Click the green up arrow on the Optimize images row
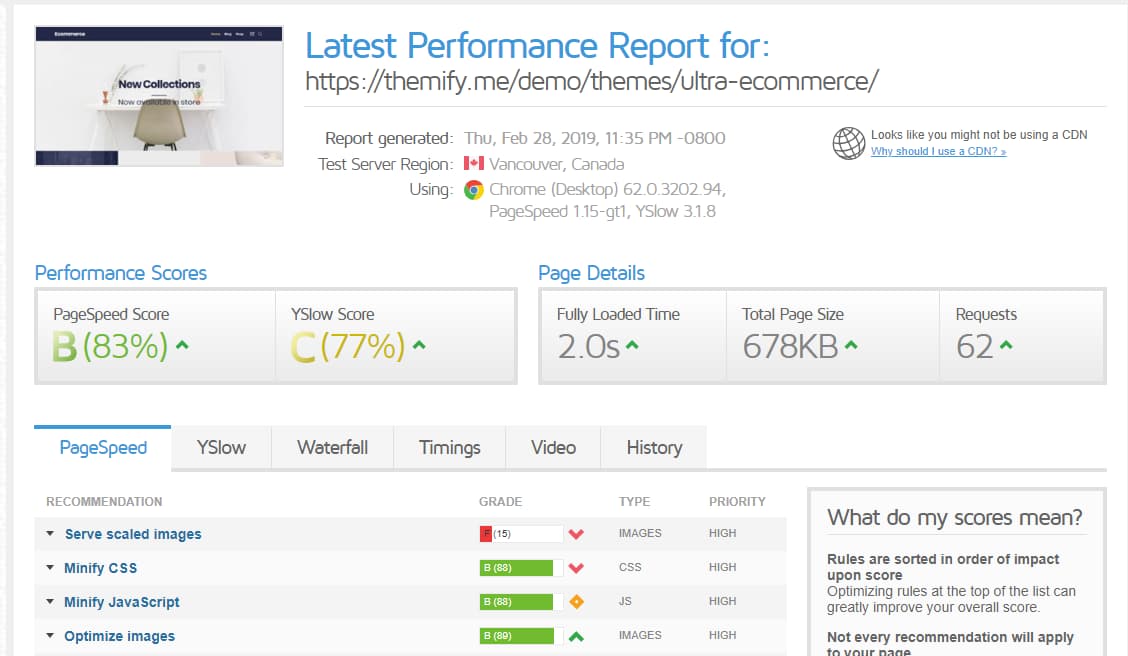The width and height of the screenshot is (1128, 656). pos(576,636)
